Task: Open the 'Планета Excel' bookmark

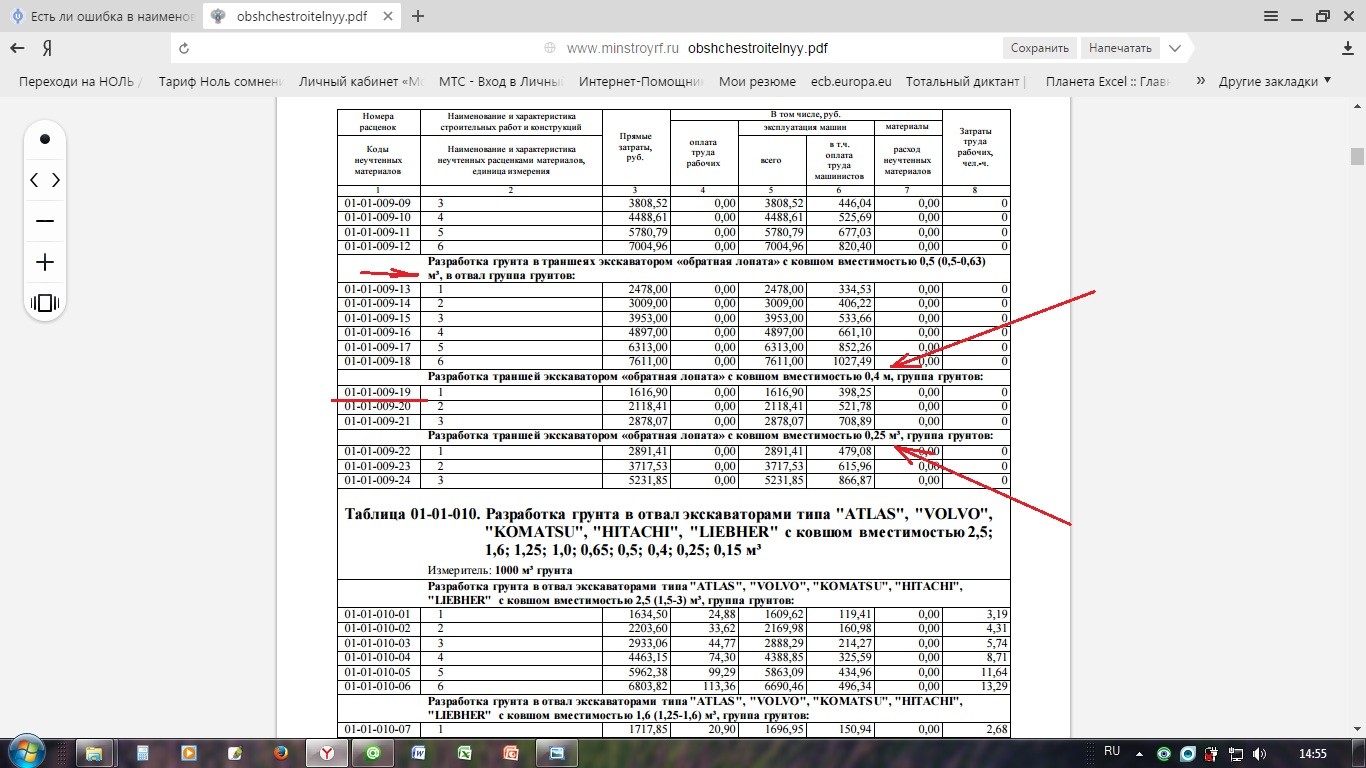Action: [1107, 82]
